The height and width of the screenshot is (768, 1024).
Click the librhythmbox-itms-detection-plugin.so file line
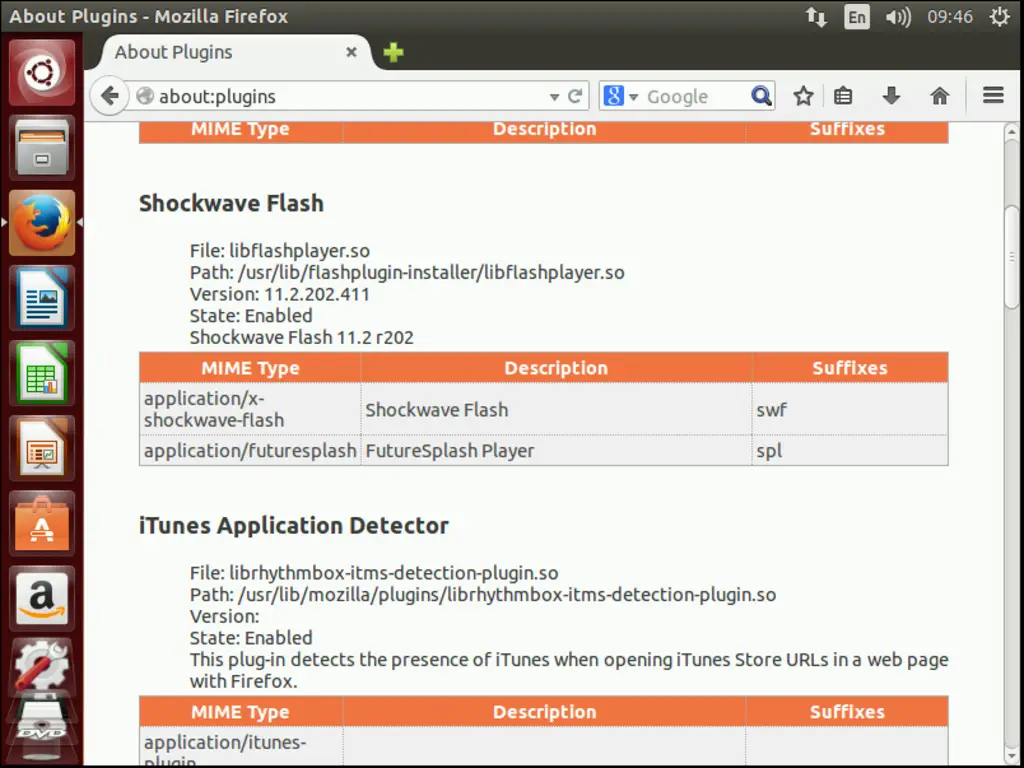374,573
